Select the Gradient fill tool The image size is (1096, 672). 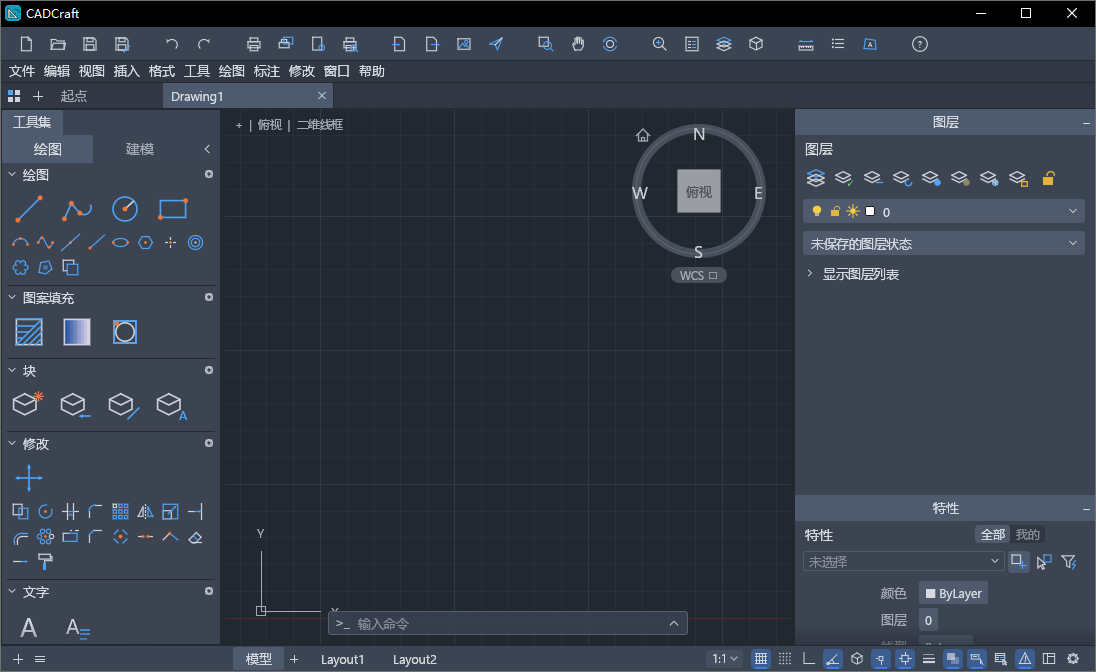tap(77, 332)
